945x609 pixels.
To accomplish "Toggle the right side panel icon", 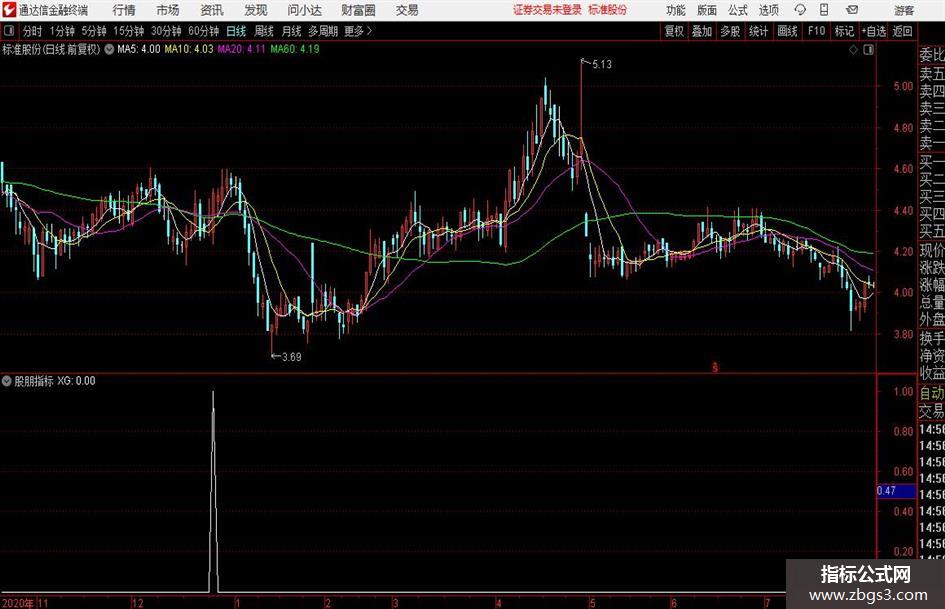I will (x=868, y=50).
